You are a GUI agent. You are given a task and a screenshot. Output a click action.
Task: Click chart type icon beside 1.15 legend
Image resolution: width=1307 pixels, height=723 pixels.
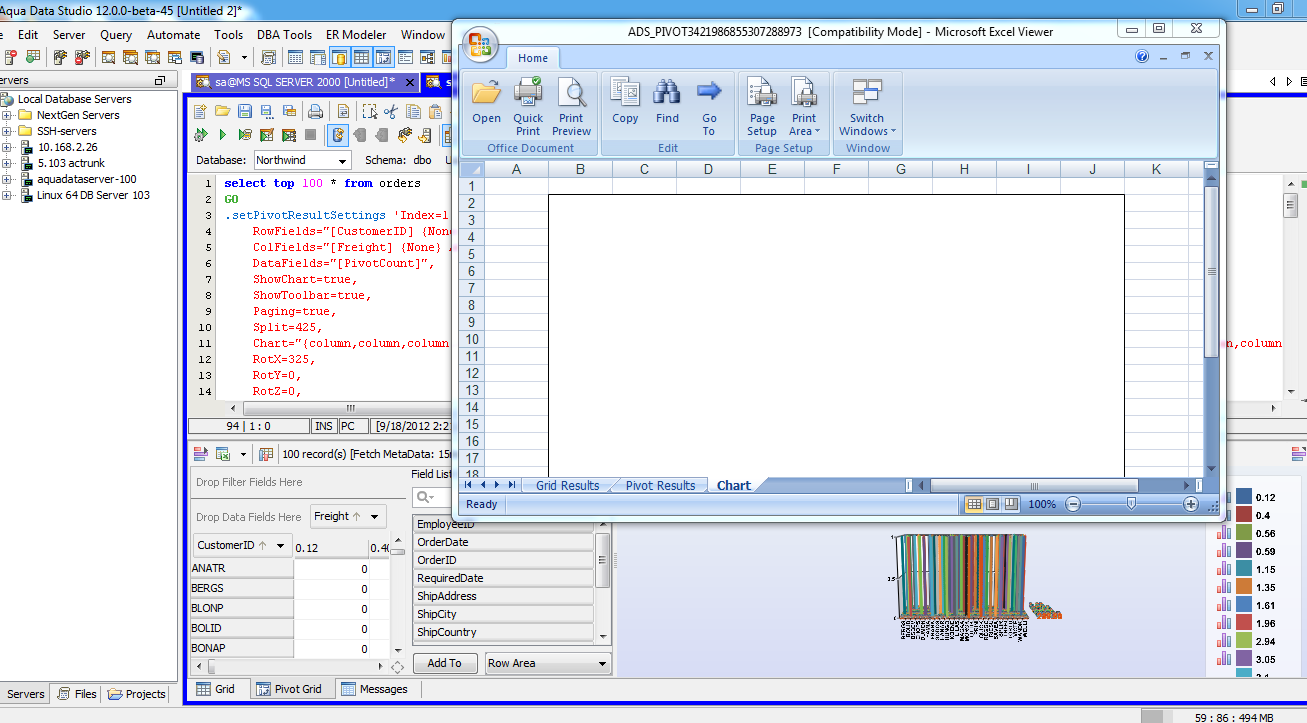(x=1224, y=569)
